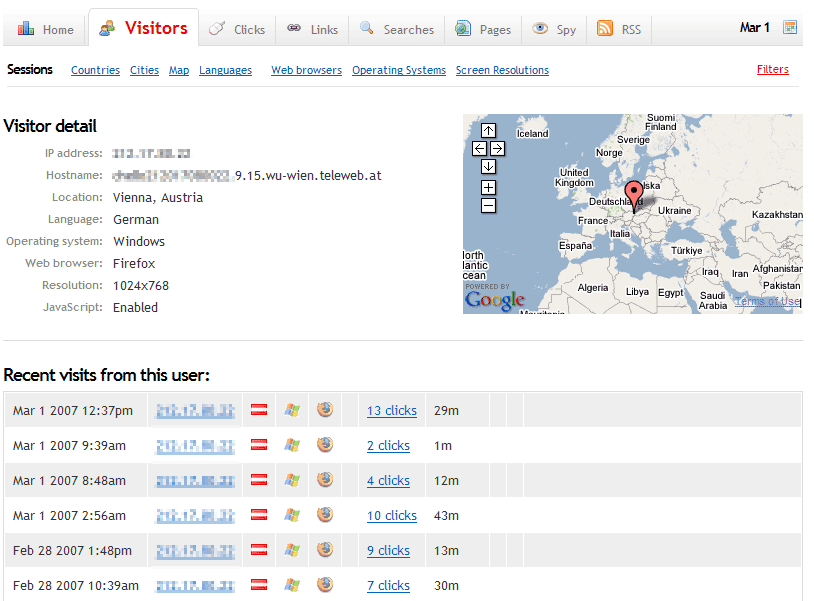The height and width of the screenshot is (601, 814).
Task: Click the calendar icon next to Mar 1
Action: (x=790, y=28)
